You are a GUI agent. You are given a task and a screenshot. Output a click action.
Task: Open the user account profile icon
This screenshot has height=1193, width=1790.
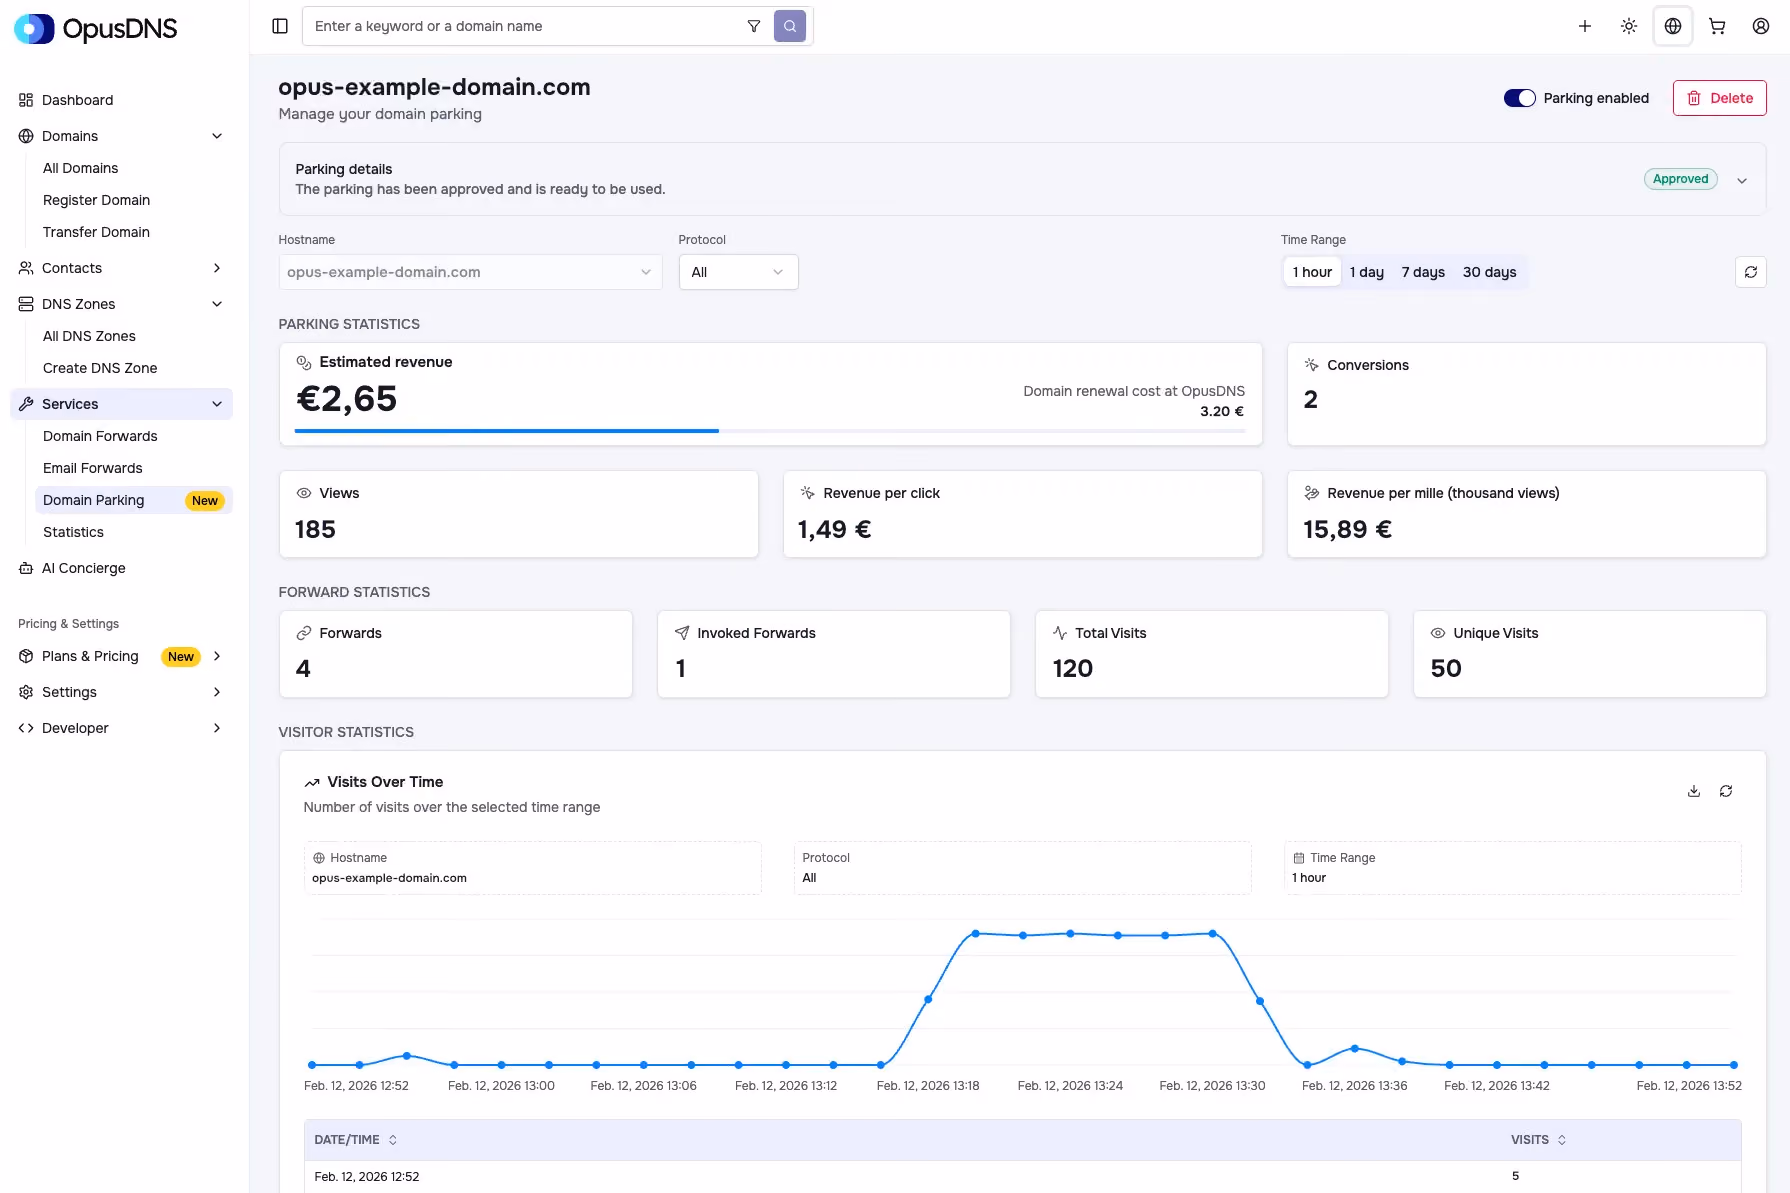[1761, 26]
